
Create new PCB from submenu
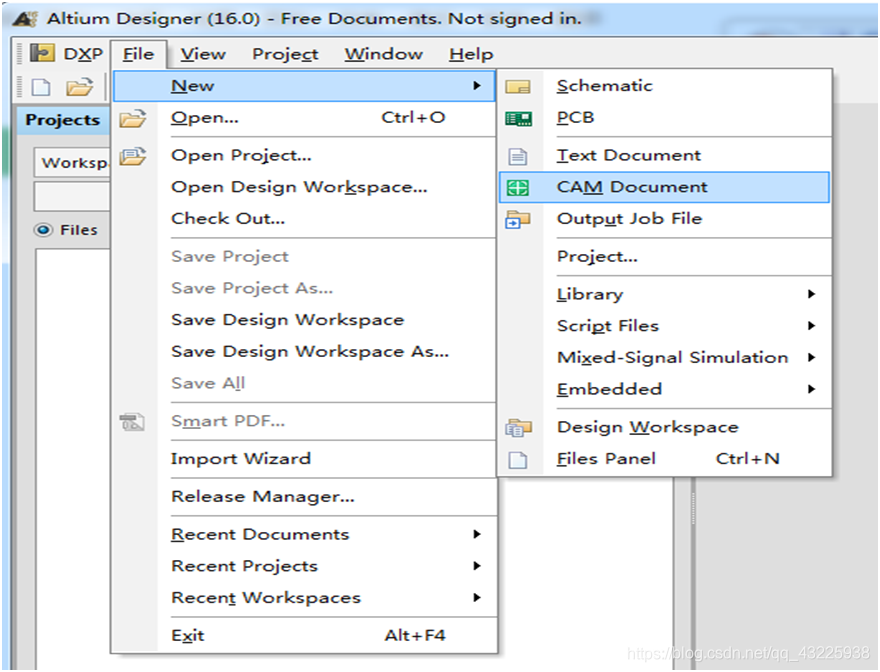(664, 118)
